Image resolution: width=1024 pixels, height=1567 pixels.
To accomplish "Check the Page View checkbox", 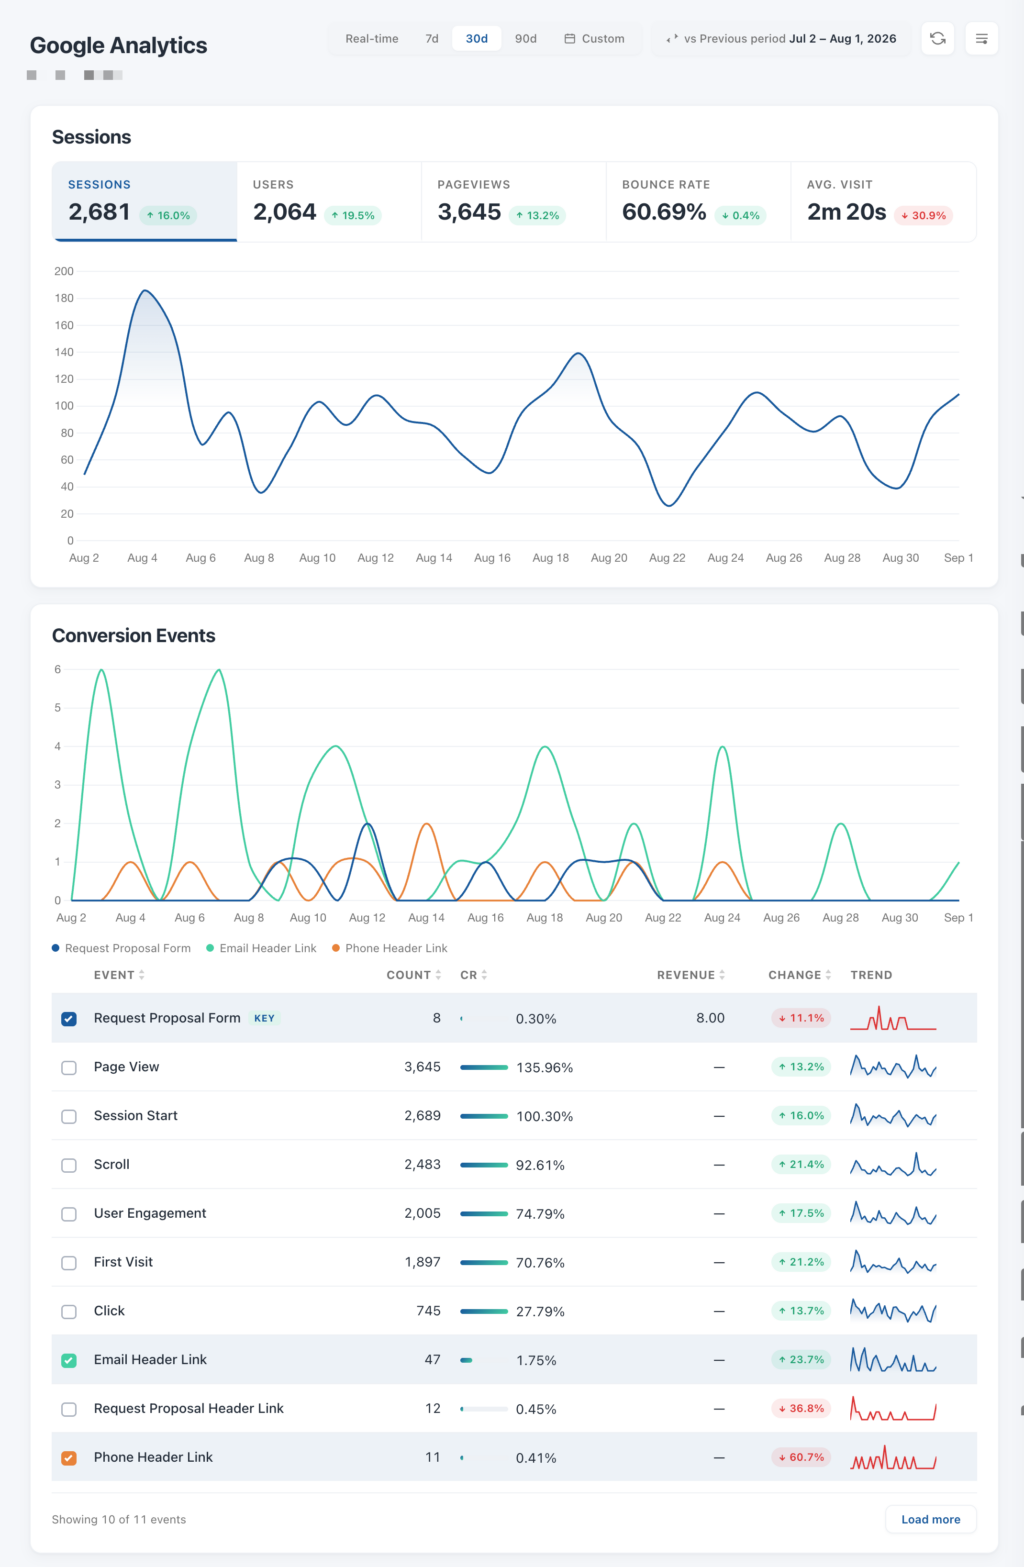I will (69, 1068).
